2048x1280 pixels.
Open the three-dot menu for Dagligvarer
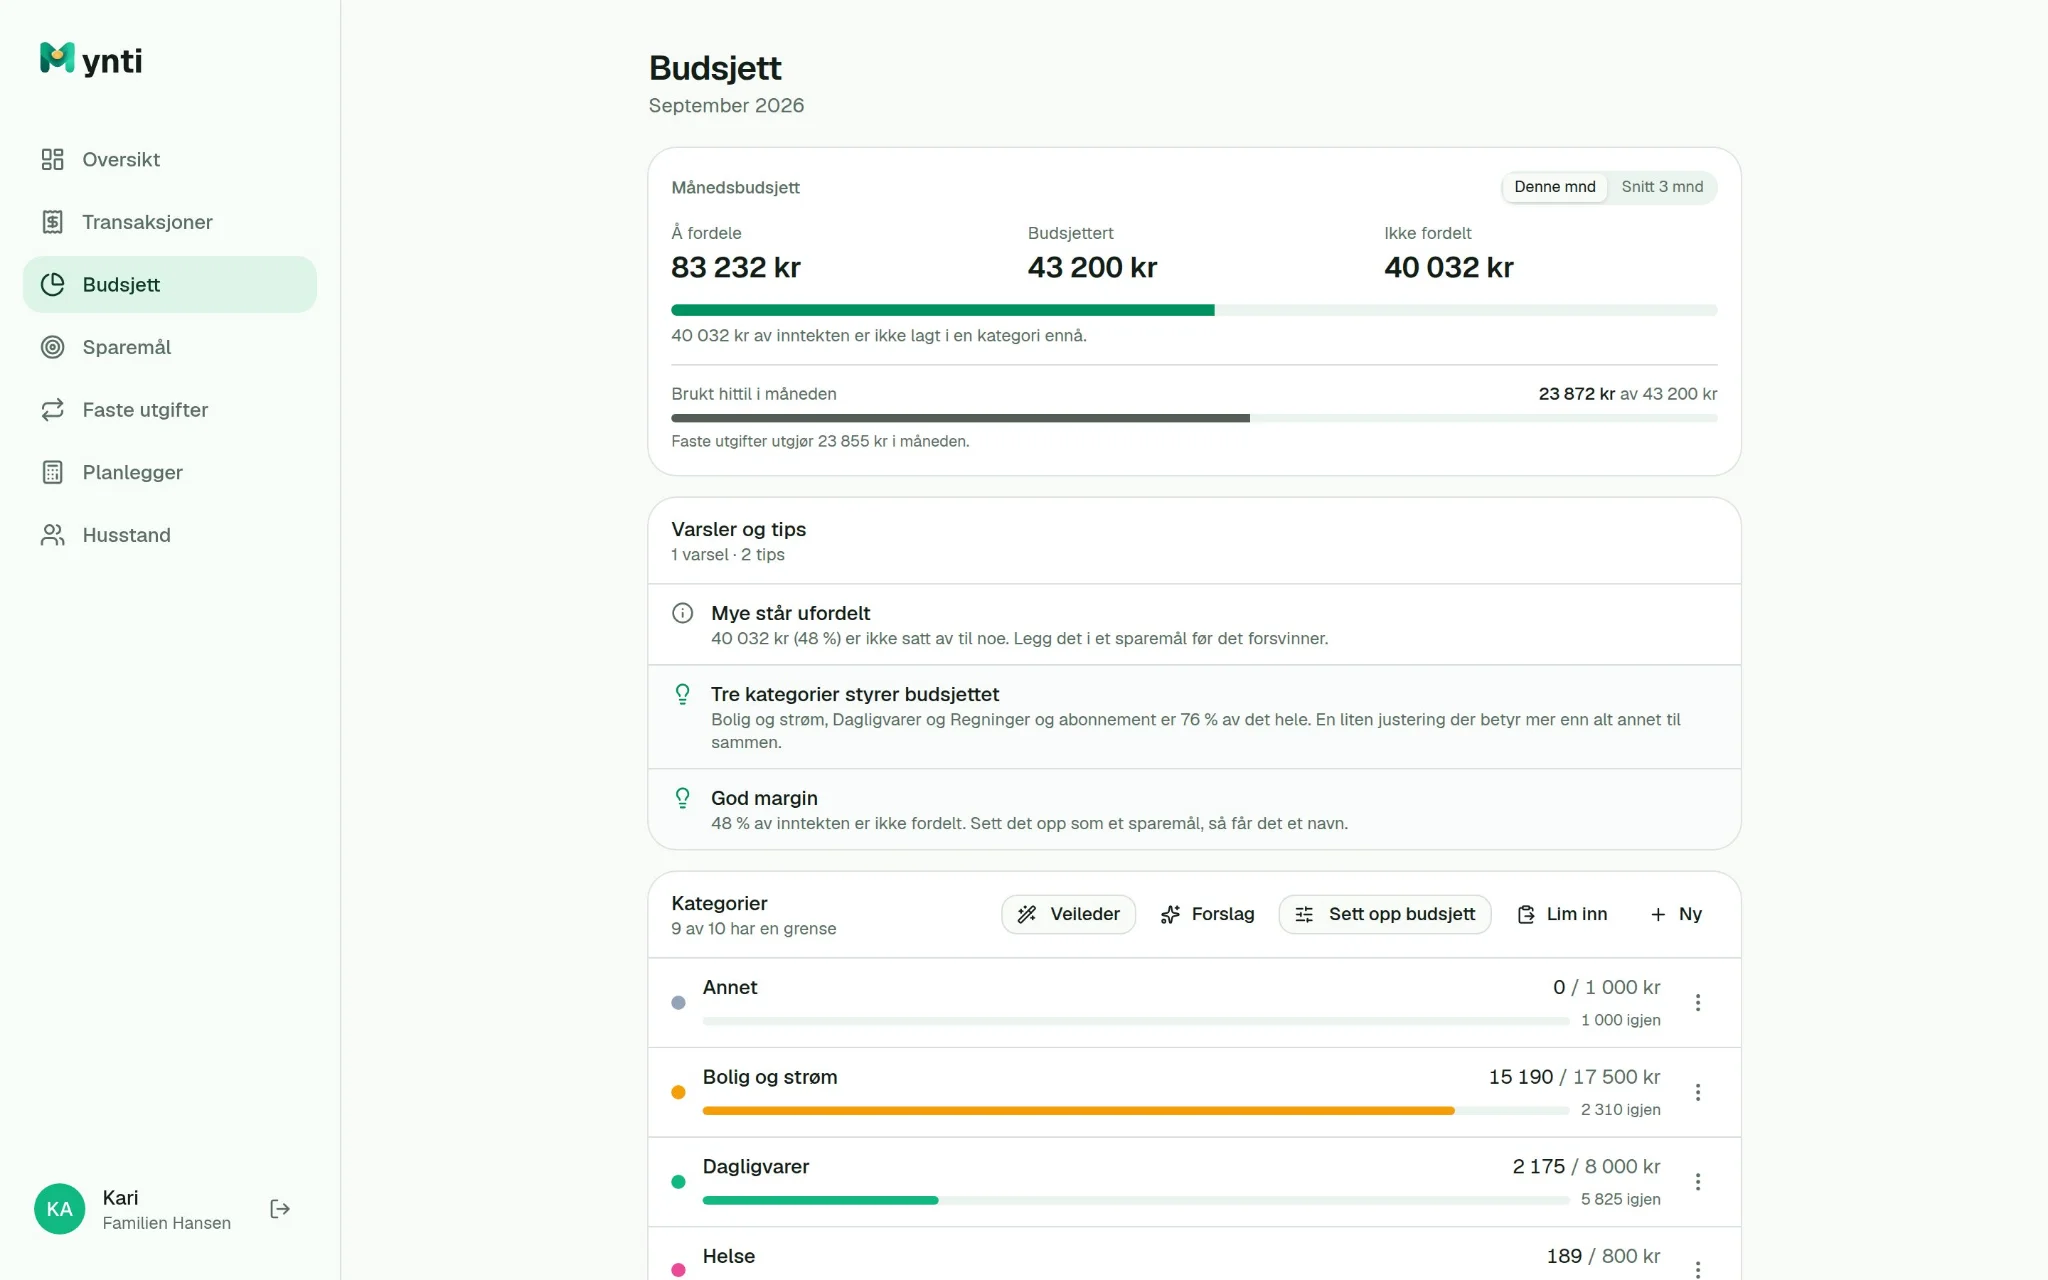[x=1698, y=1182]
